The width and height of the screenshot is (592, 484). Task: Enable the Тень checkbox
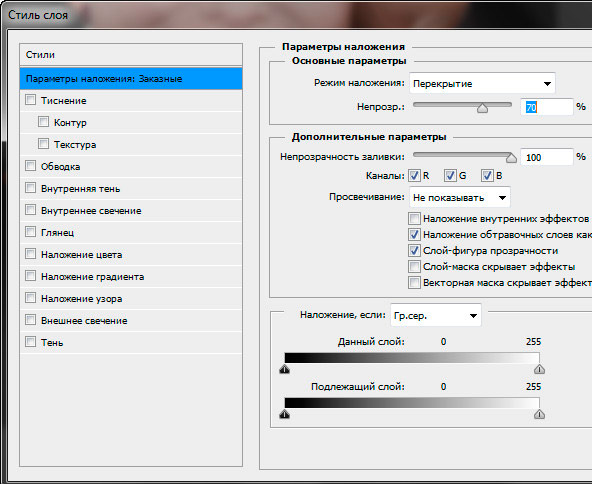(x=31, y=342)
